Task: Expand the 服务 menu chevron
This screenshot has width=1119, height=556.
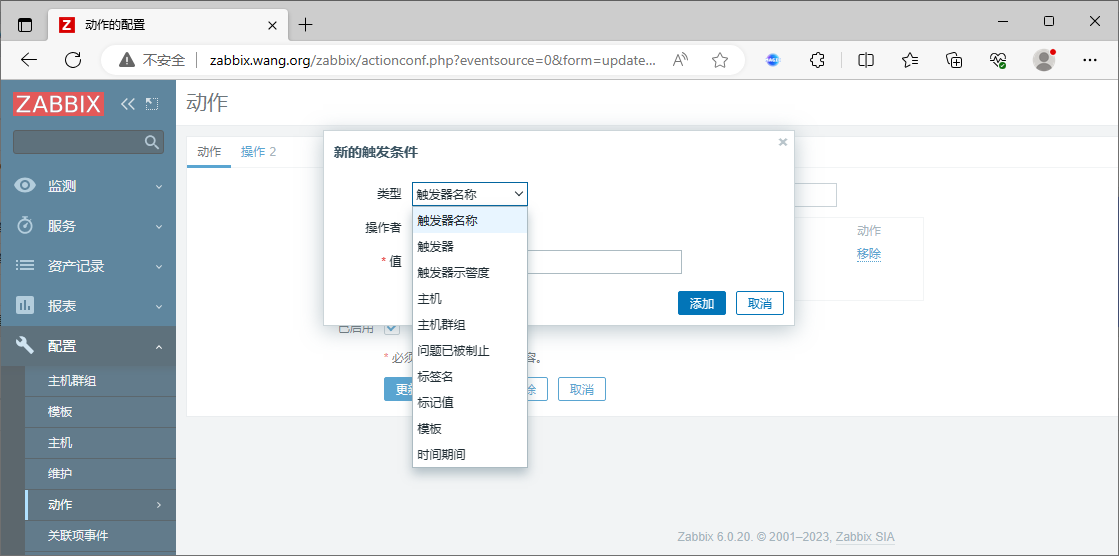Action: pyautogui.click(x=158, y=226)
